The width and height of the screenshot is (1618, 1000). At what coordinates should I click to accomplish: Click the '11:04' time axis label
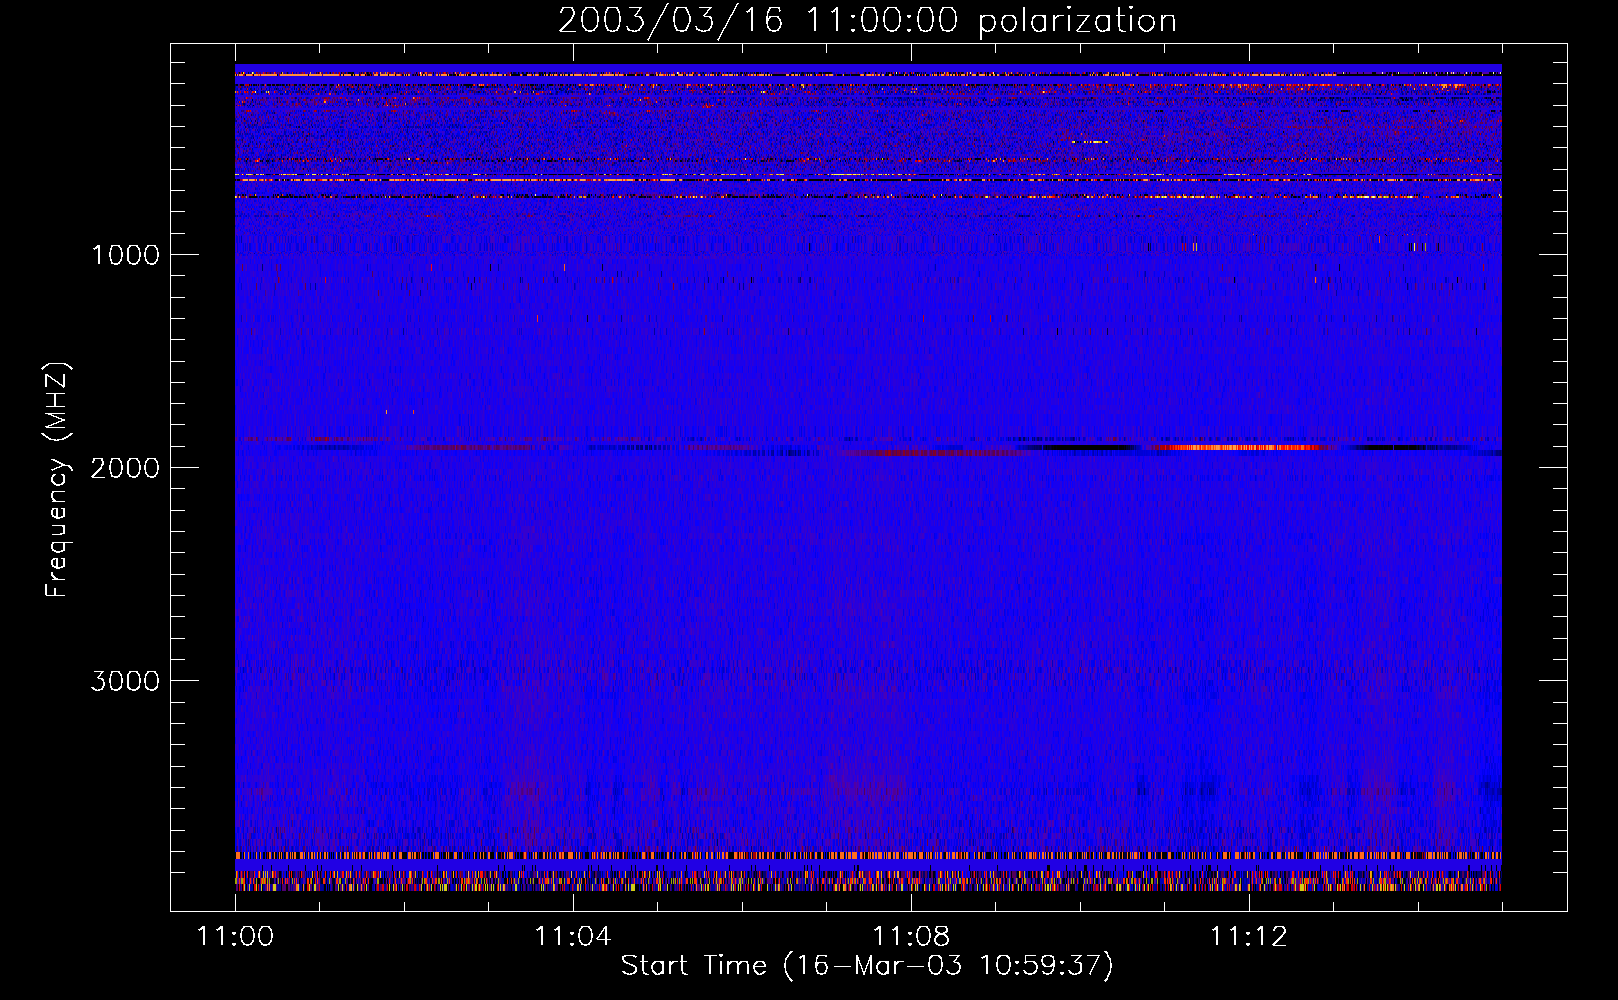(573, 937)
